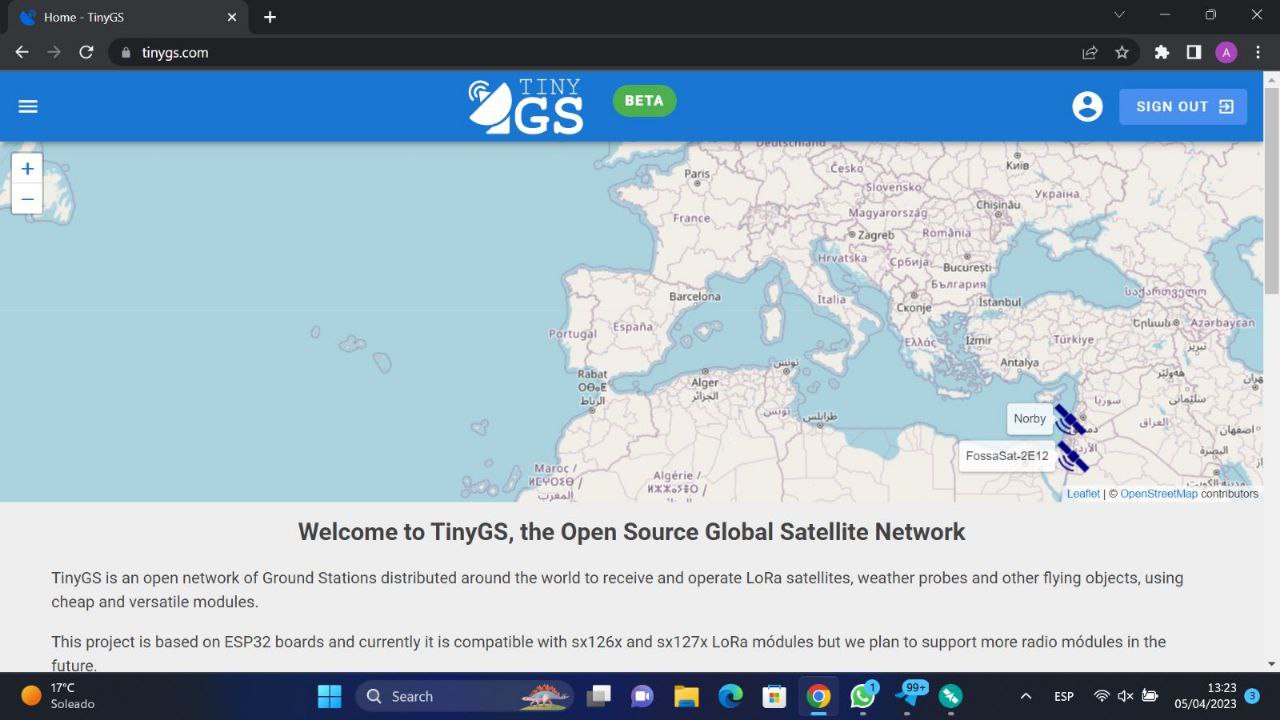The image size is (1280, 720).
Task: Open the hamburger navigation menu
Action: pos(28,106)
